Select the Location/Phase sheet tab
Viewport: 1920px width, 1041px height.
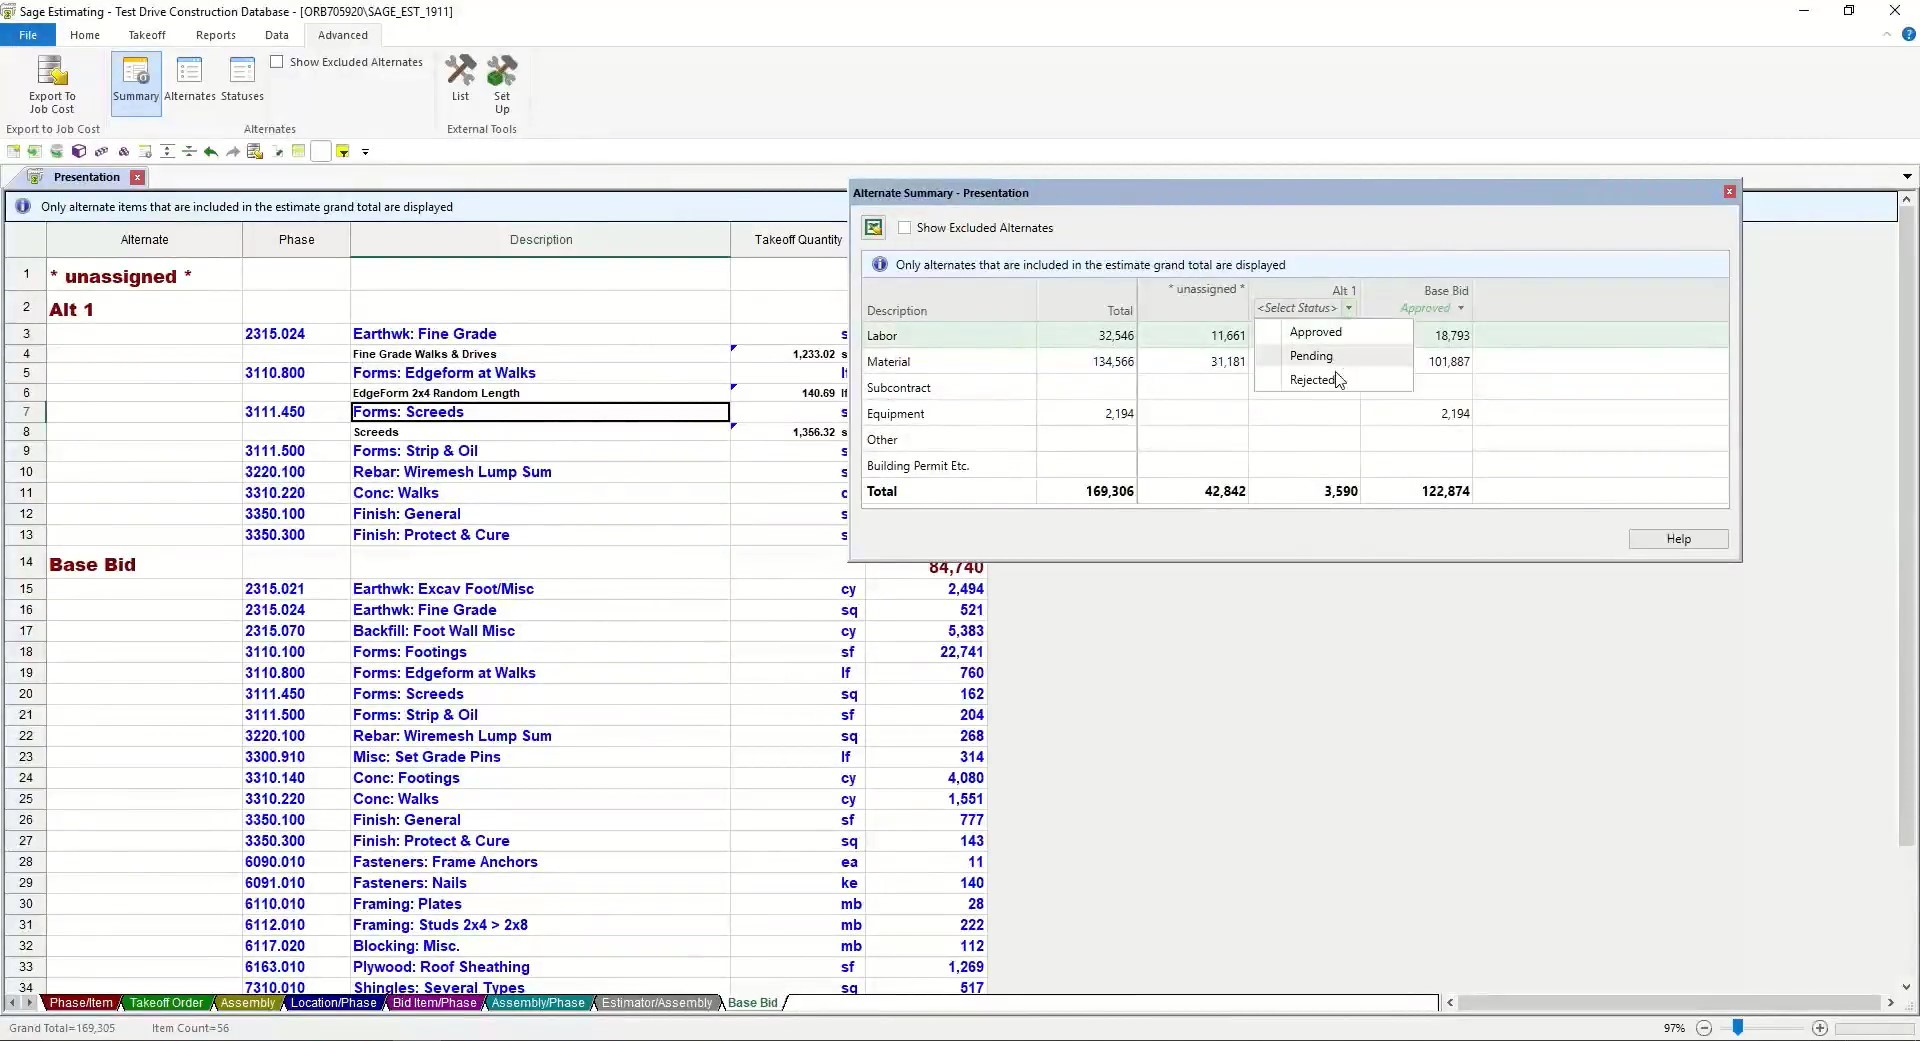[x=334, y=1003]
